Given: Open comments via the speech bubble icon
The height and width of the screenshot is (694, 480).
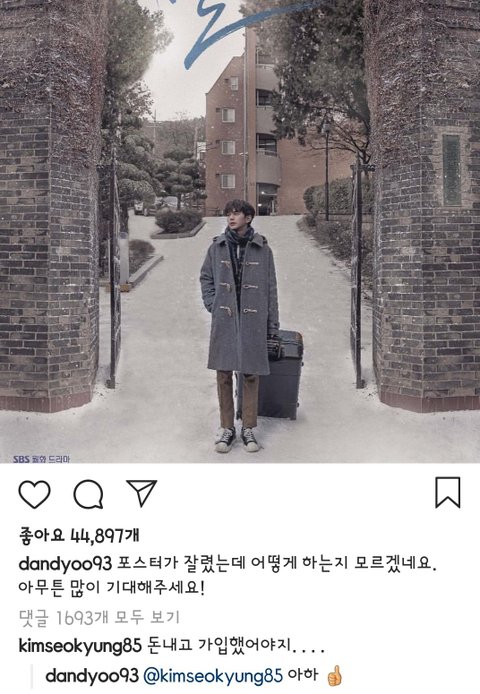Looking at the screenshot, I should (89, 494).
